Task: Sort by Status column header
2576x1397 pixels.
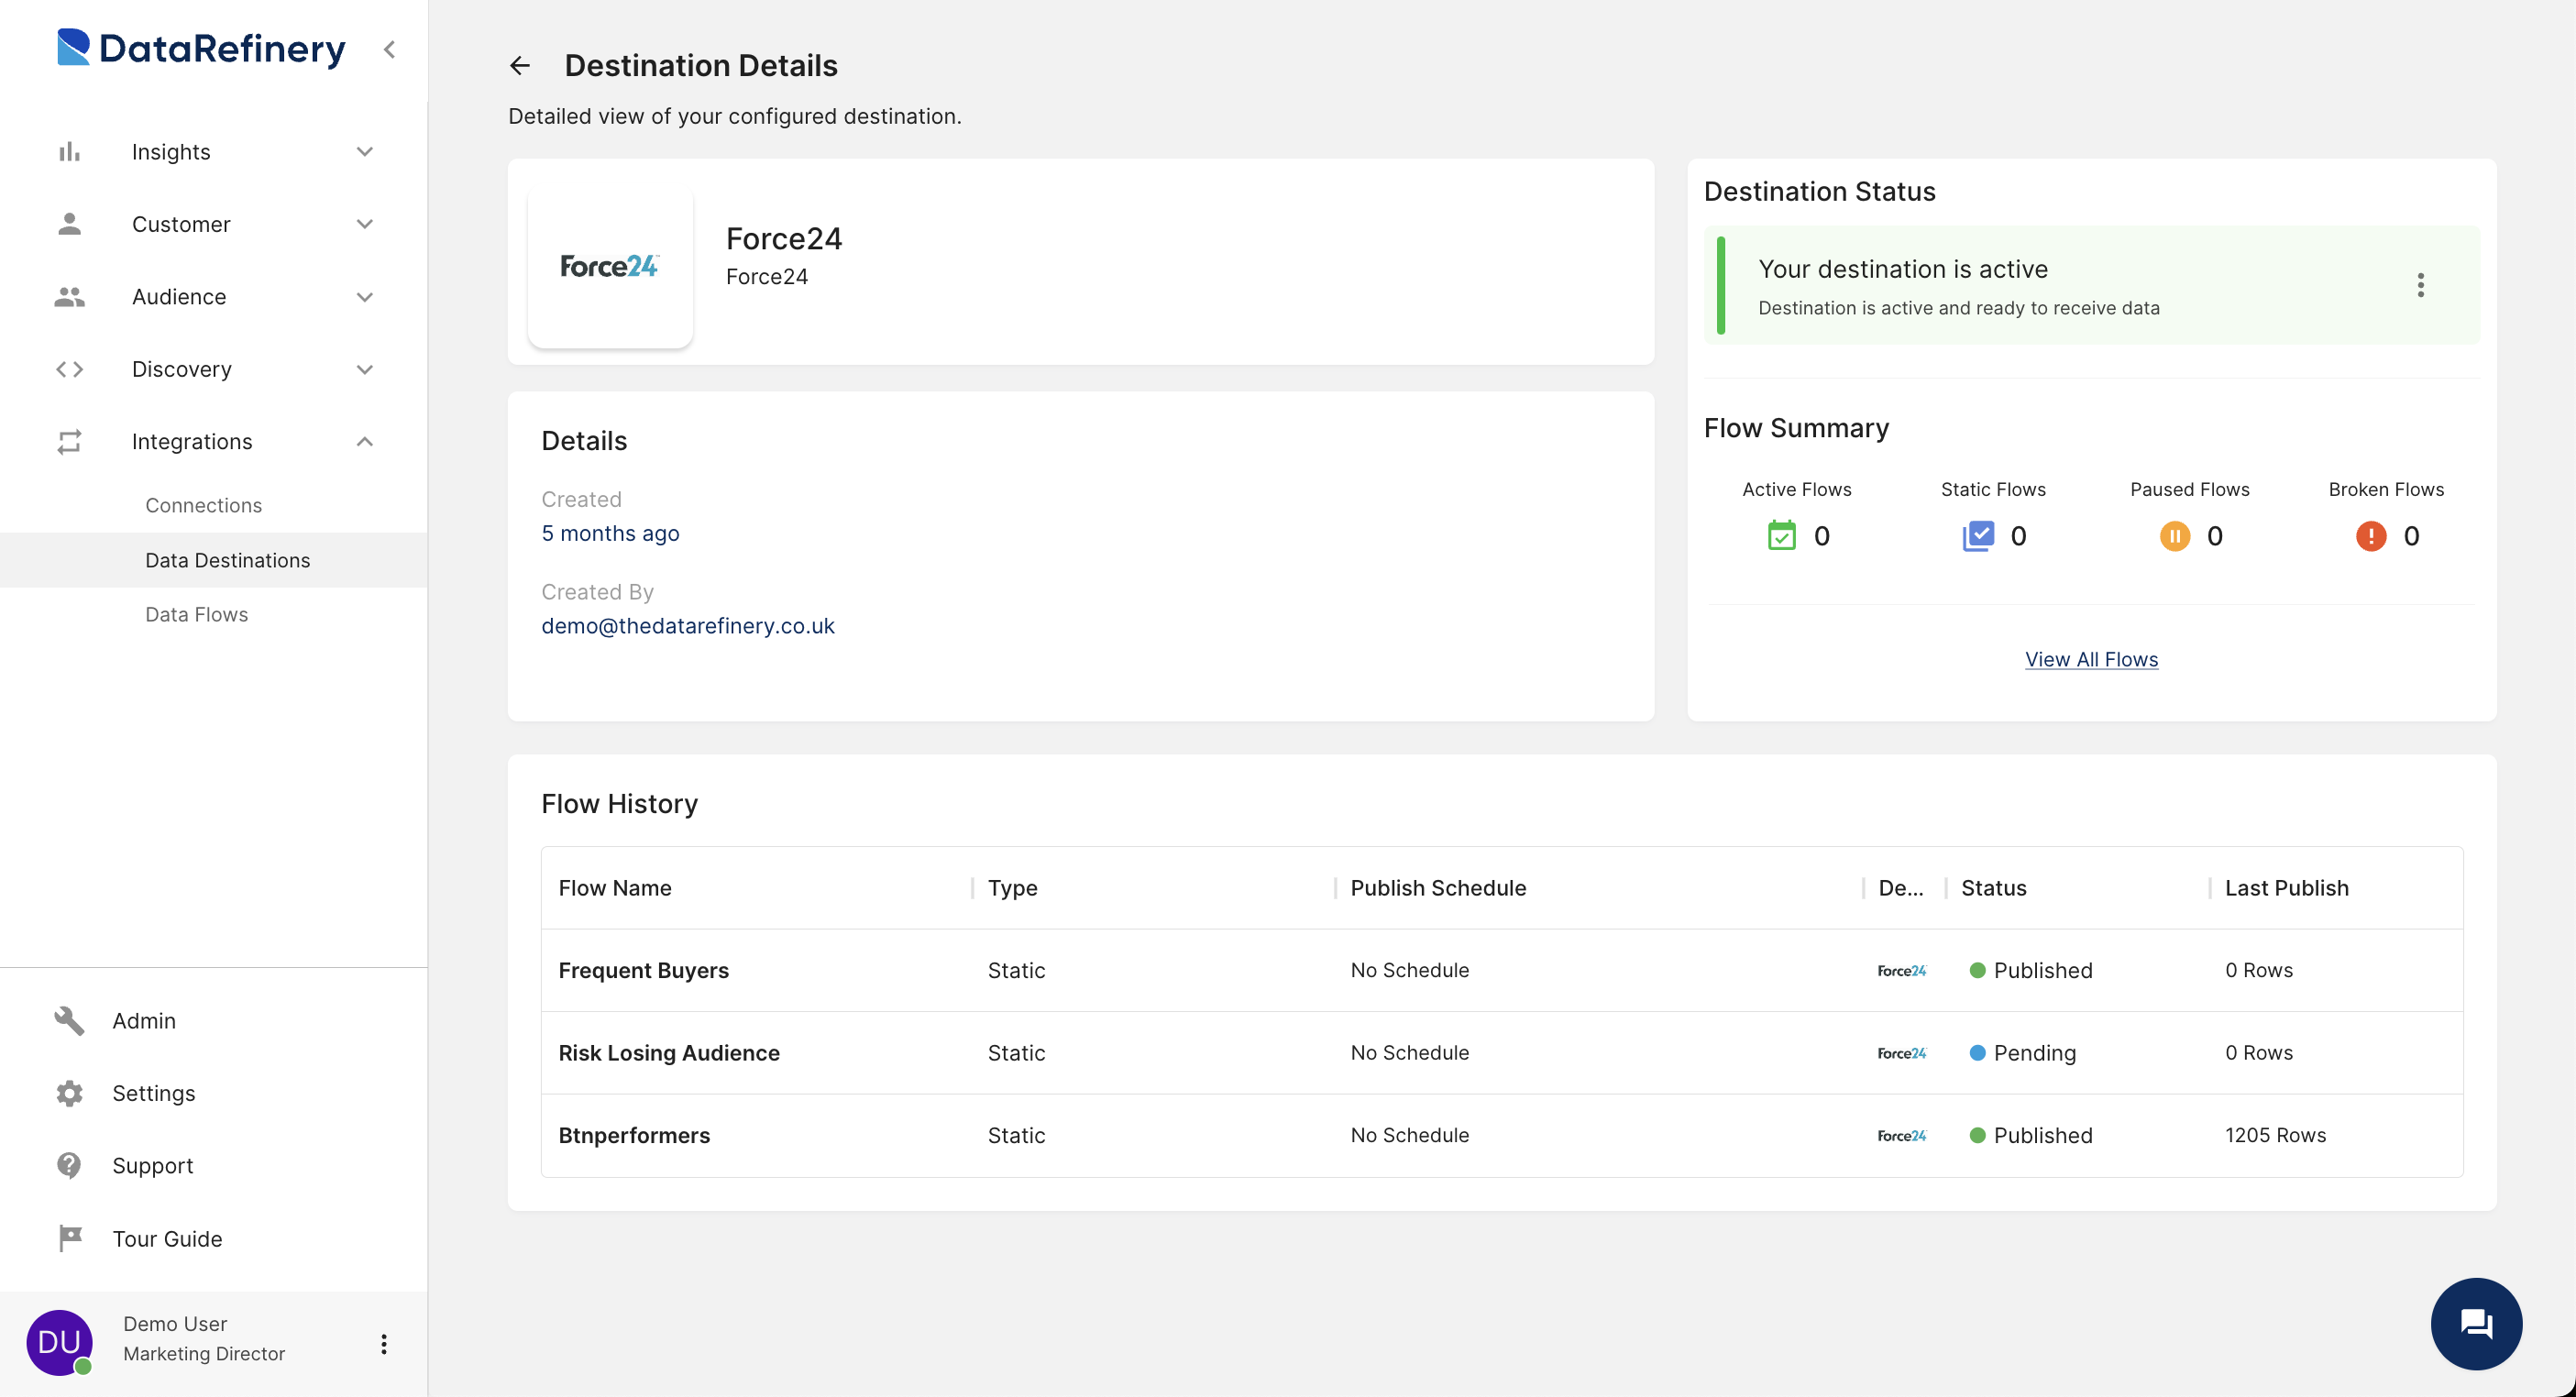Action: (x=1993, y=888)
